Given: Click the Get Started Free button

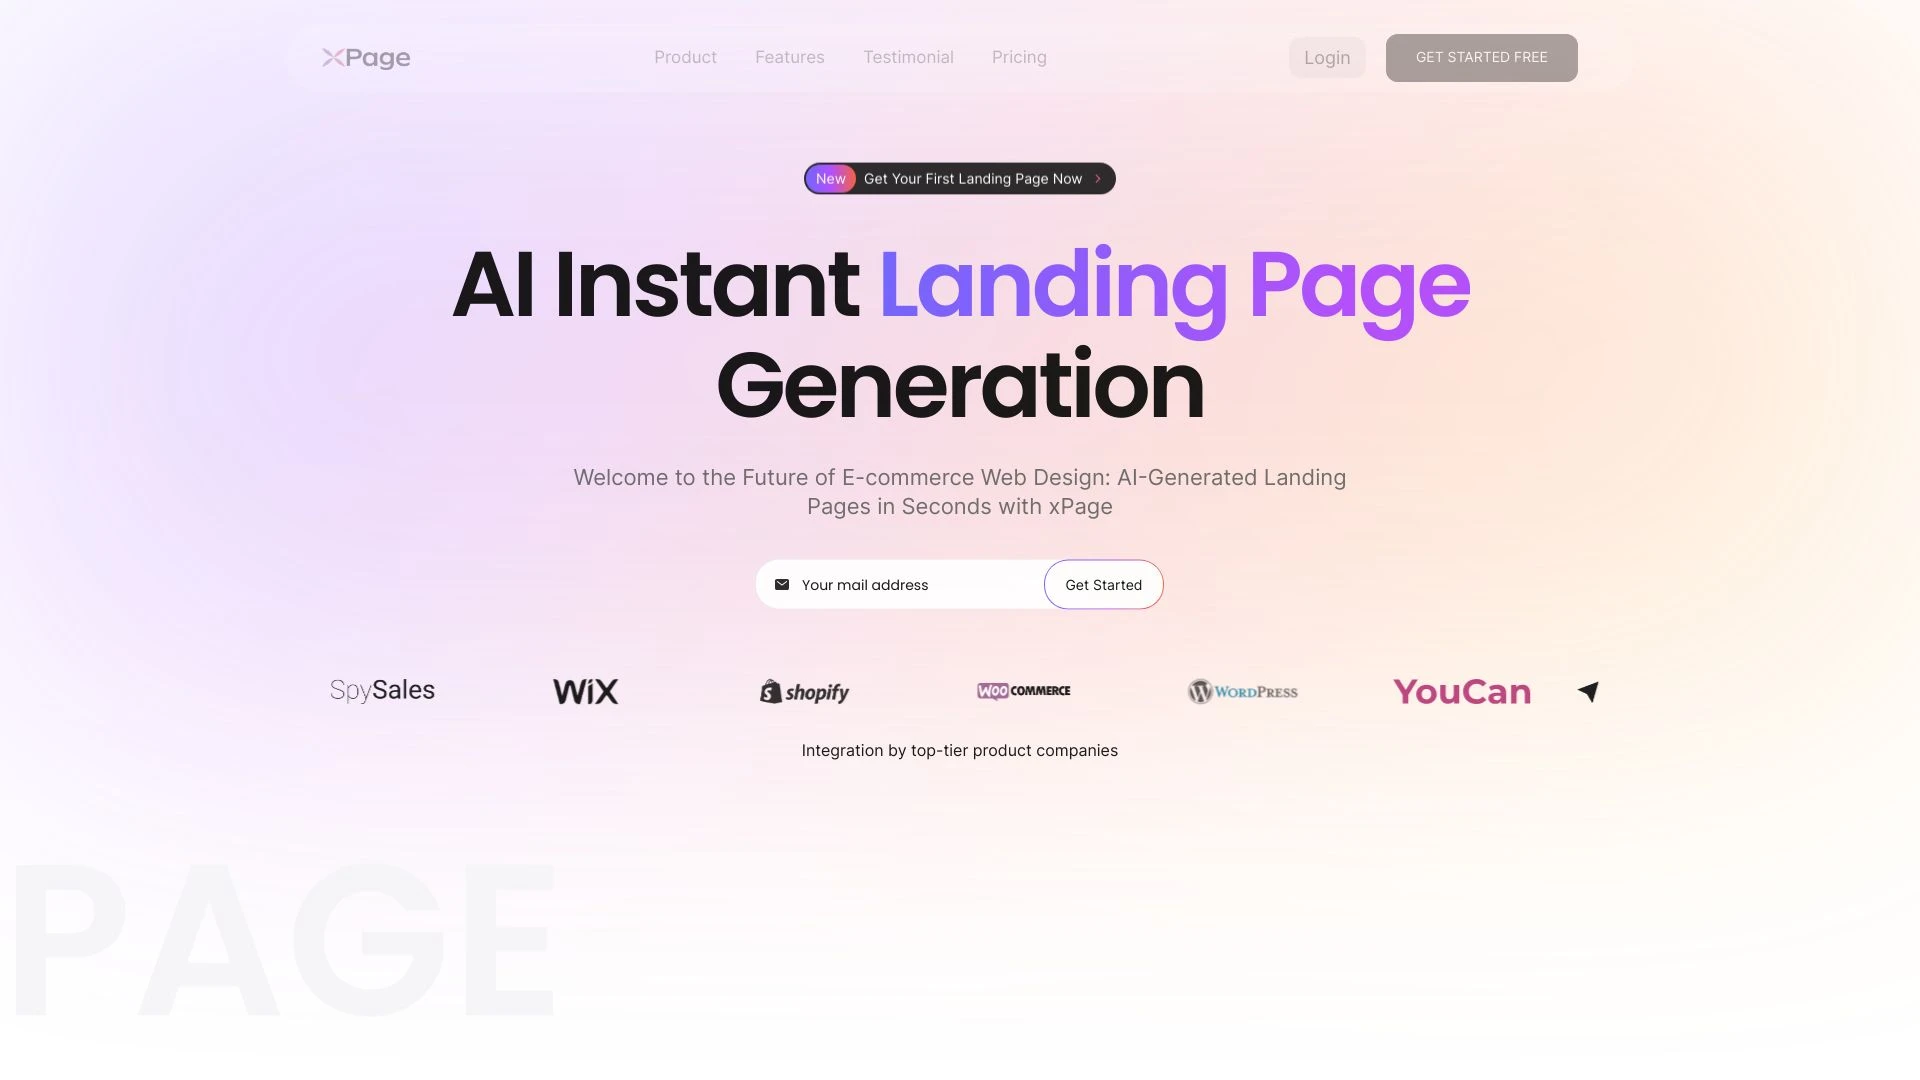Looking at the screenshot, I should tap(1481, 57).
